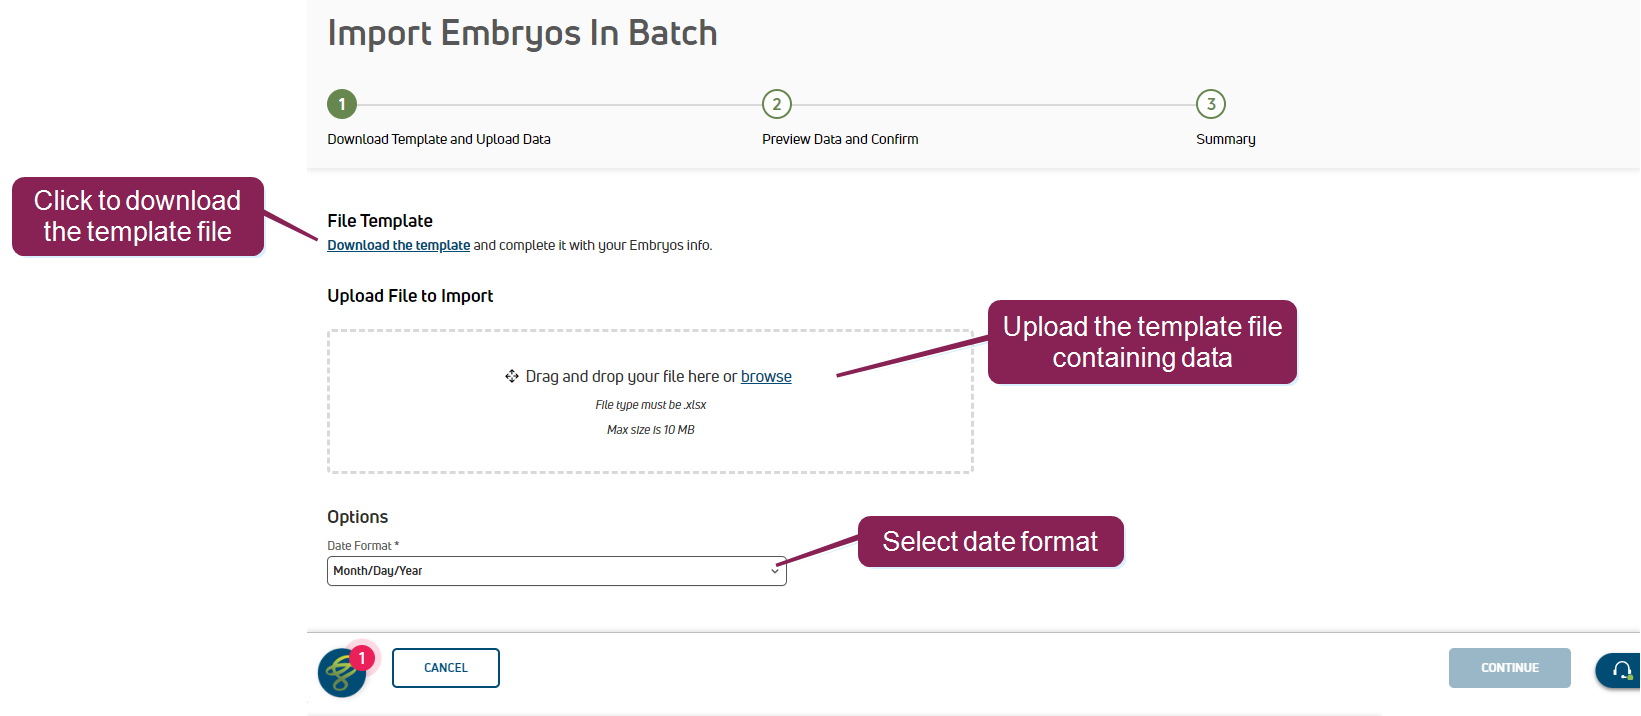Open the Month/Day/Year date format combo box

tap(556, 571)
